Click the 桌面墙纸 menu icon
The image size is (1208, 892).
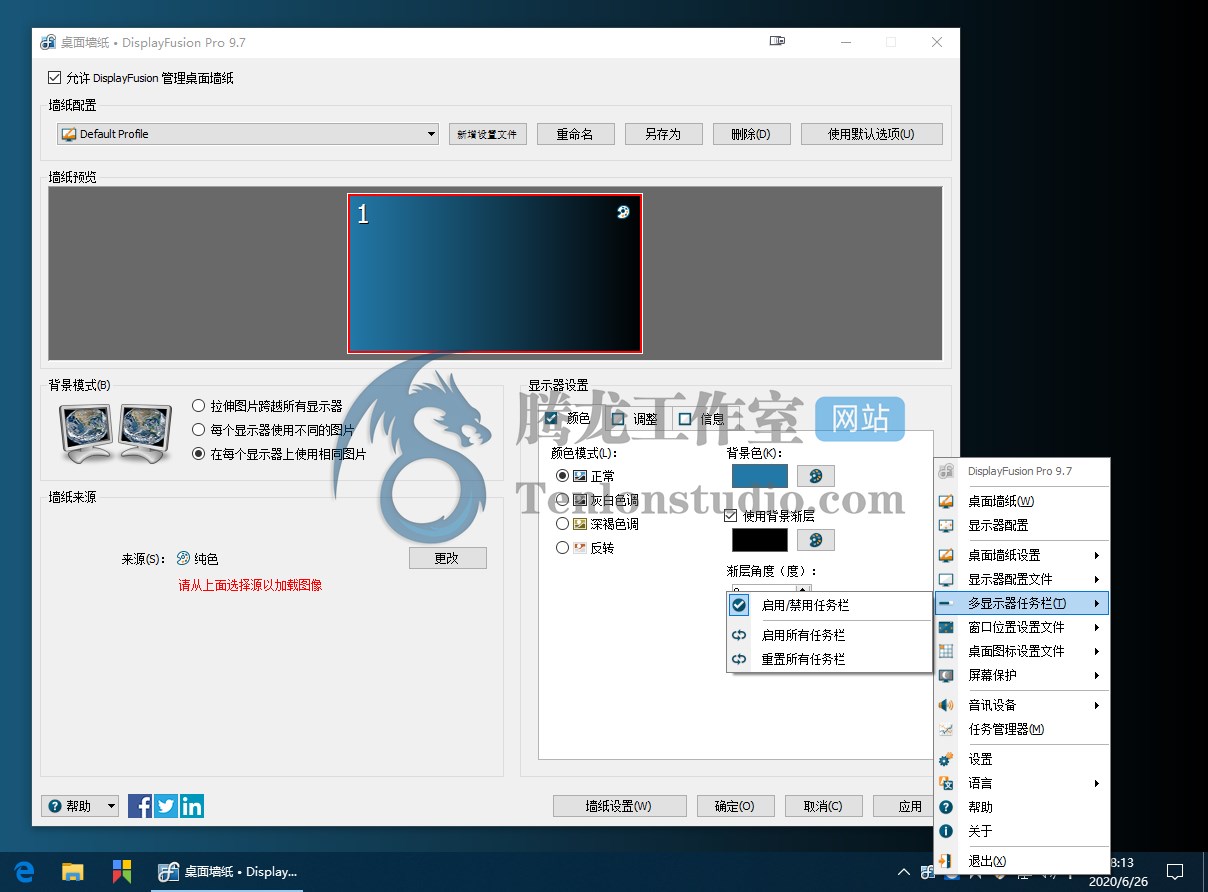[946, 501]
